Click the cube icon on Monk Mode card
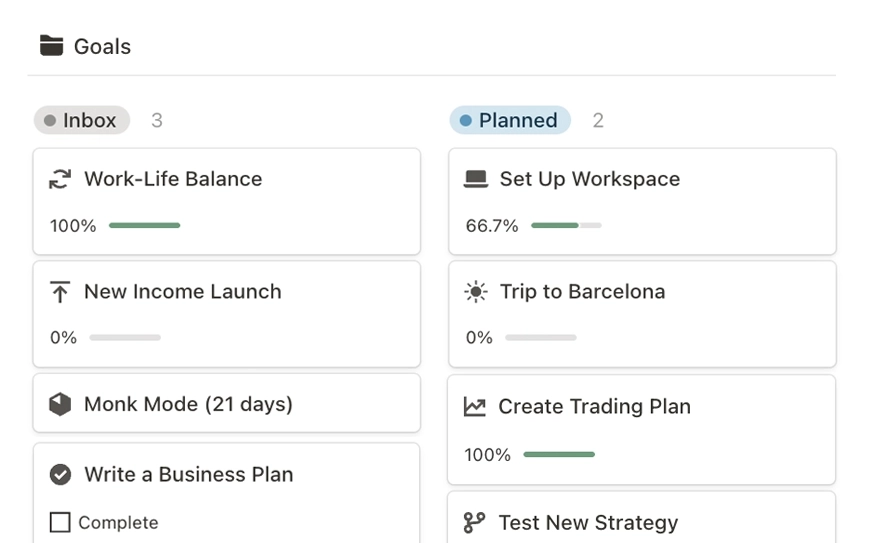The width and height of the screenshot is (869, 543). tap(60, 404)
